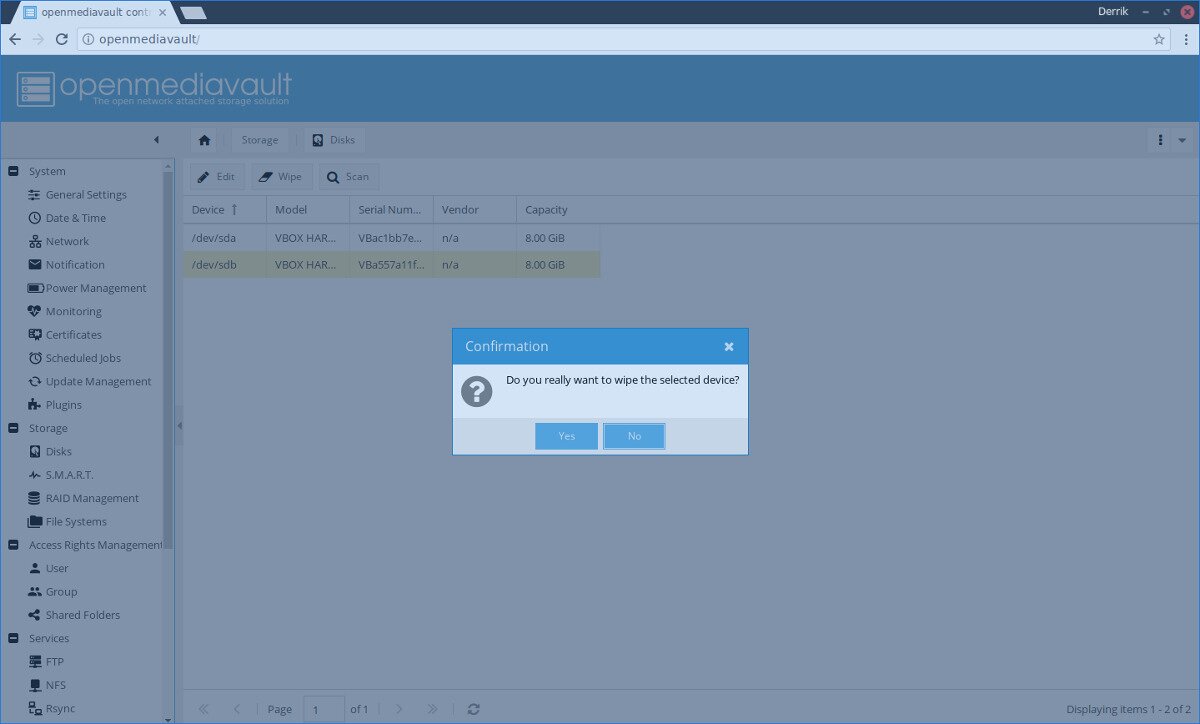
Task: Click the Scan magnifier toolbar icon
Action: (x=333, y=177)
